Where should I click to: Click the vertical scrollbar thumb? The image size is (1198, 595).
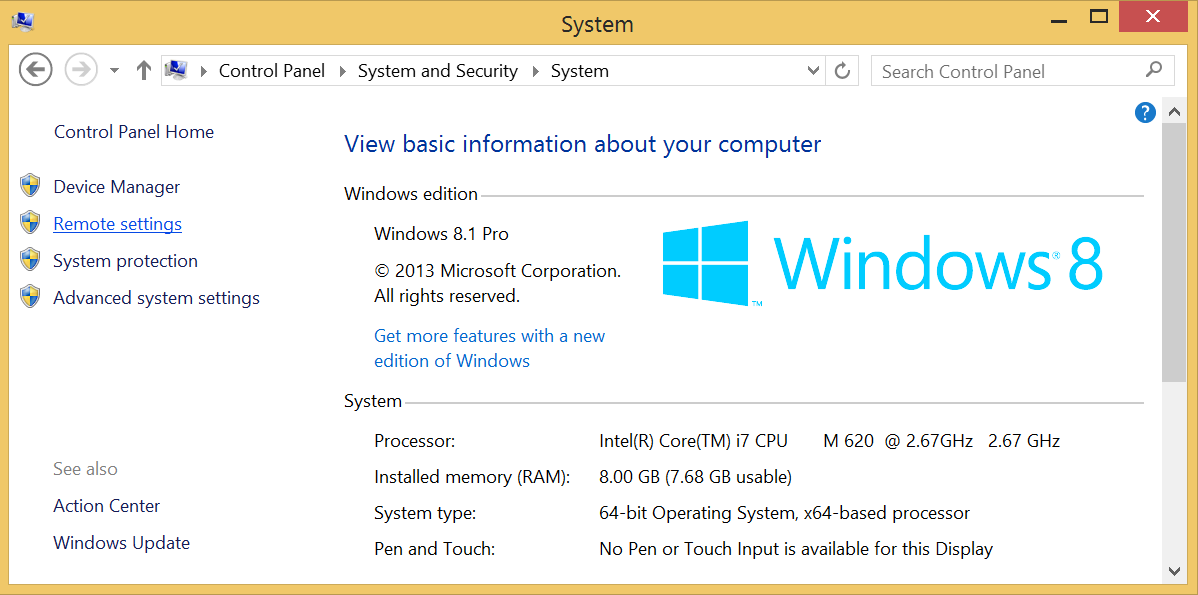pyautogui.click(x=1174, y=252)
